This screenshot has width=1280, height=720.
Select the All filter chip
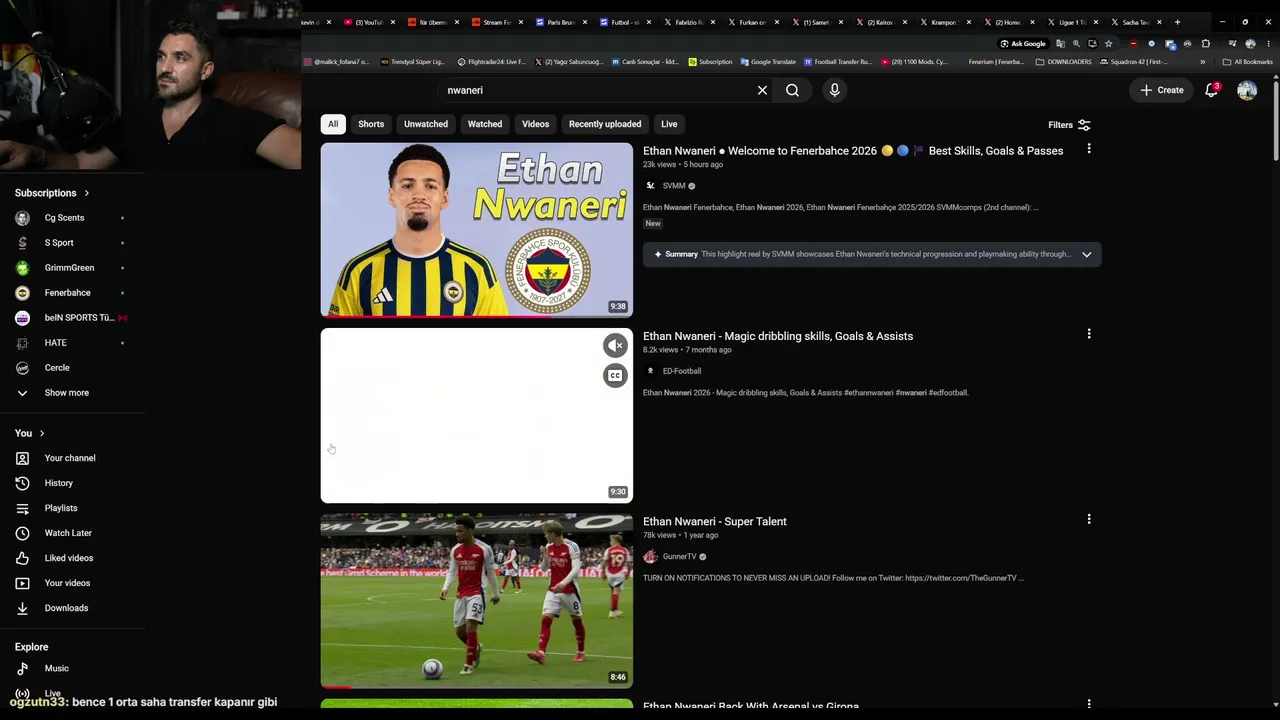click(333, 124)
